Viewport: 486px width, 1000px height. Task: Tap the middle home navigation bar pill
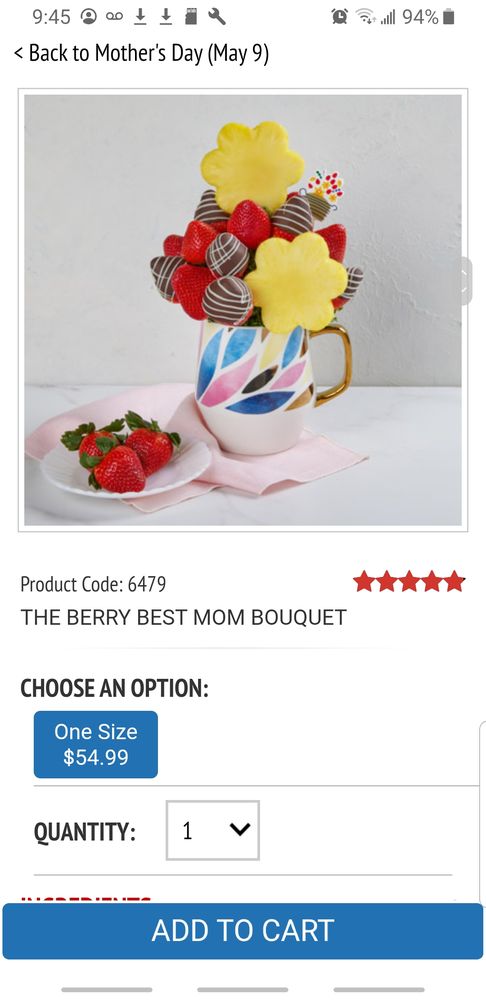(x=242, y=990)
